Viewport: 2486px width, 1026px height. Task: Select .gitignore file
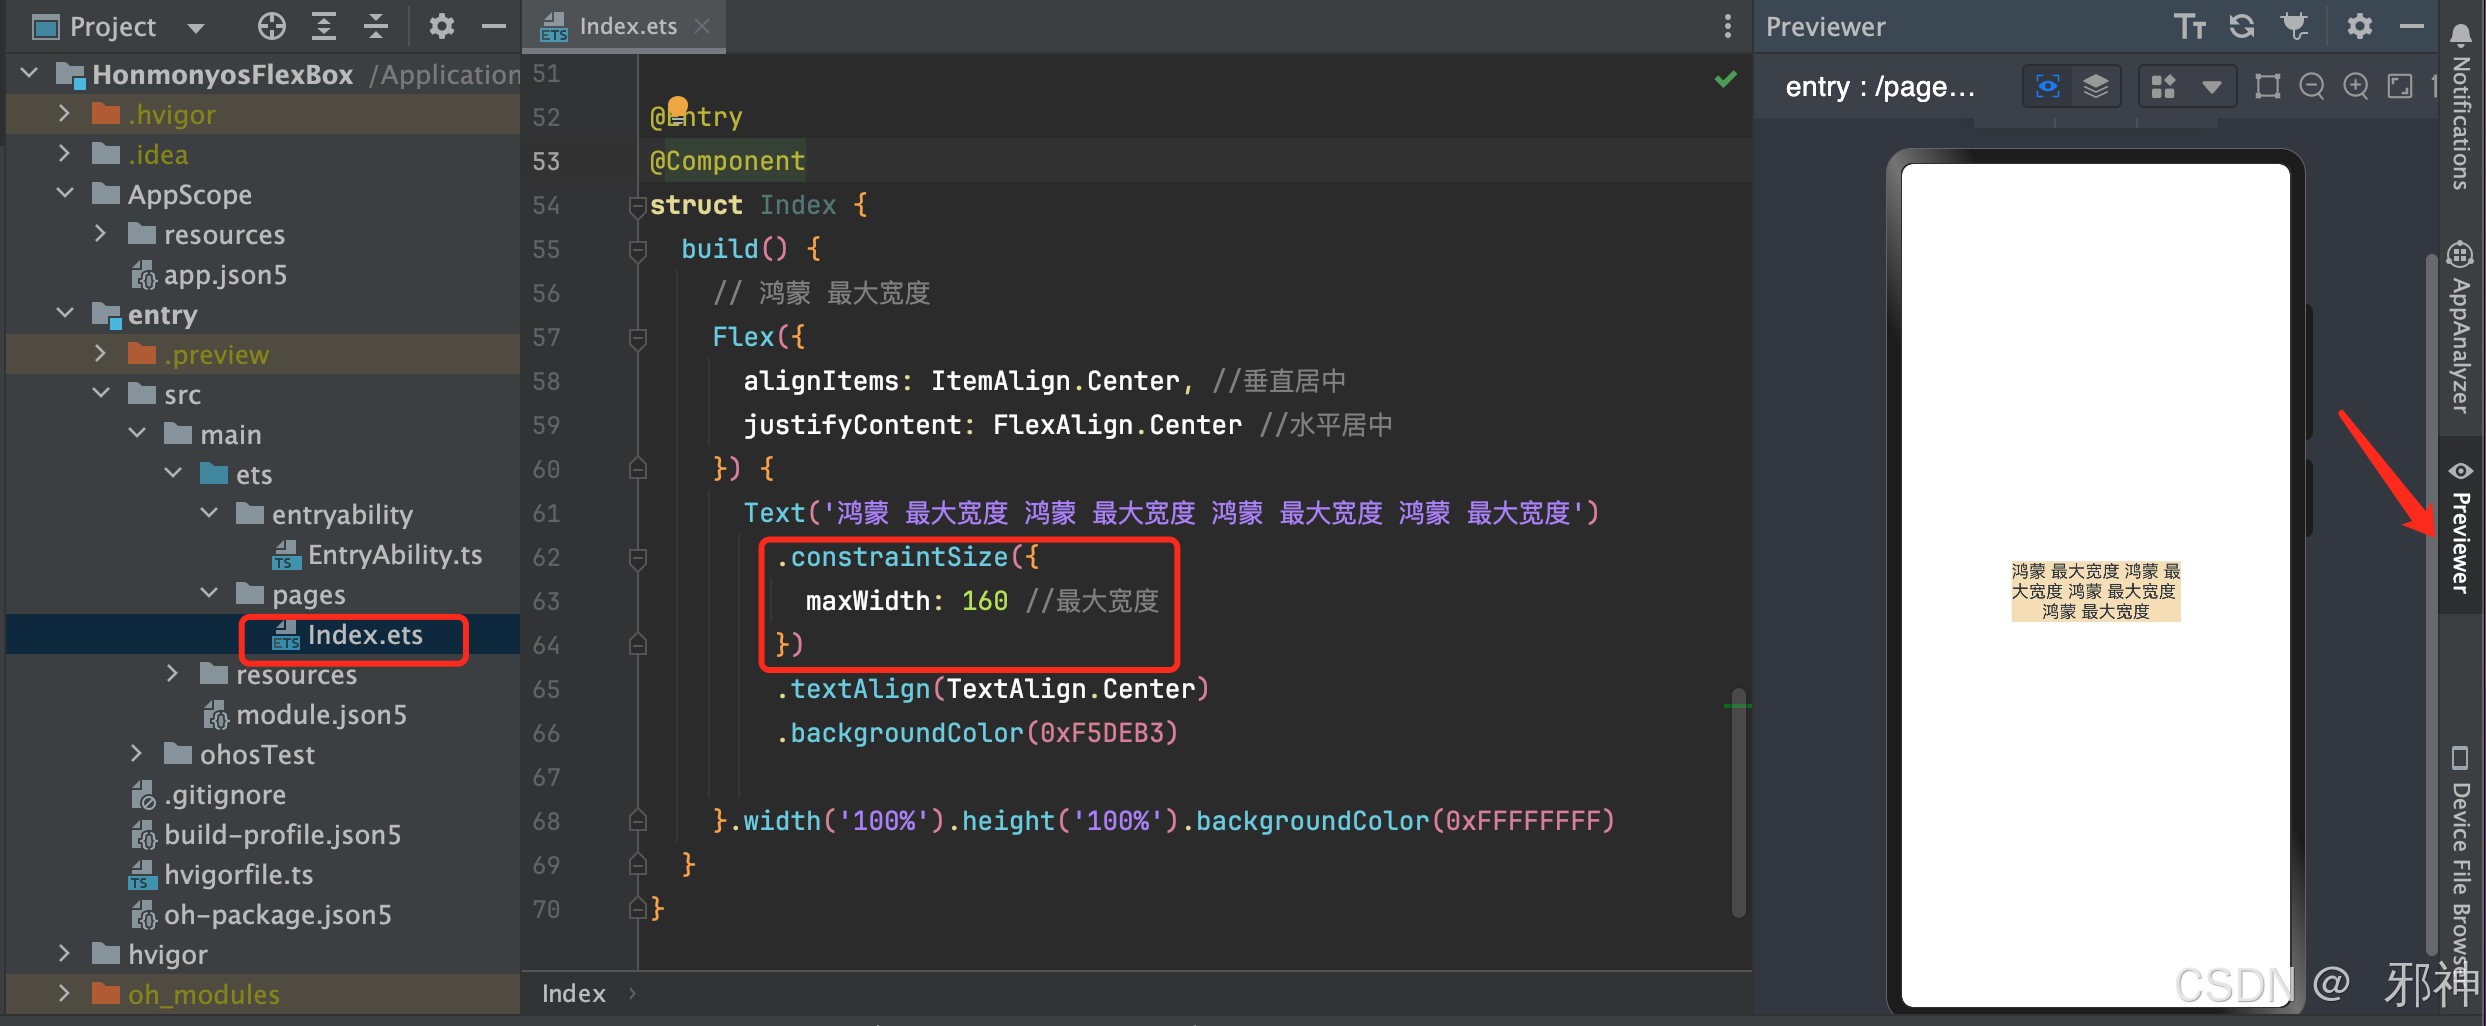[x=225, y=795]
